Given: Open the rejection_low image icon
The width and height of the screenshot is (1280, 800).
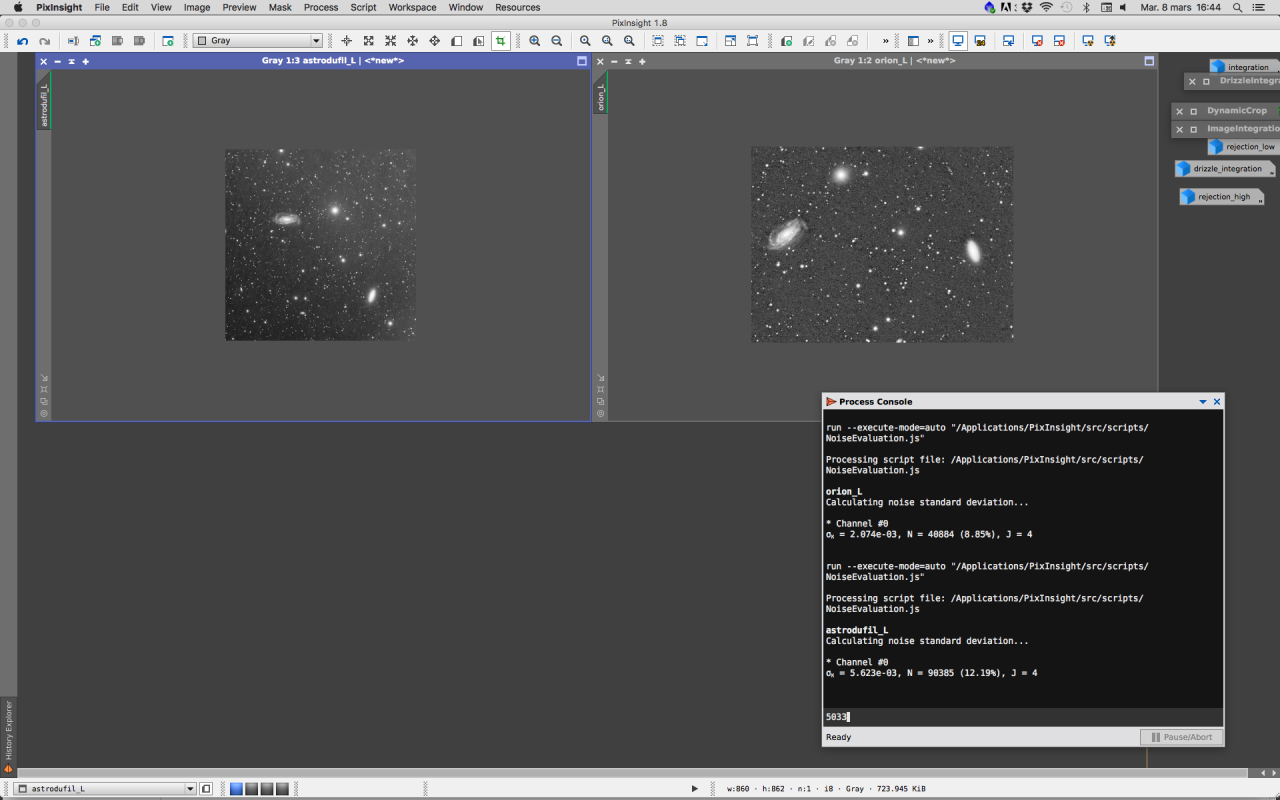Looking at the screenshot, I should 1243,147.
